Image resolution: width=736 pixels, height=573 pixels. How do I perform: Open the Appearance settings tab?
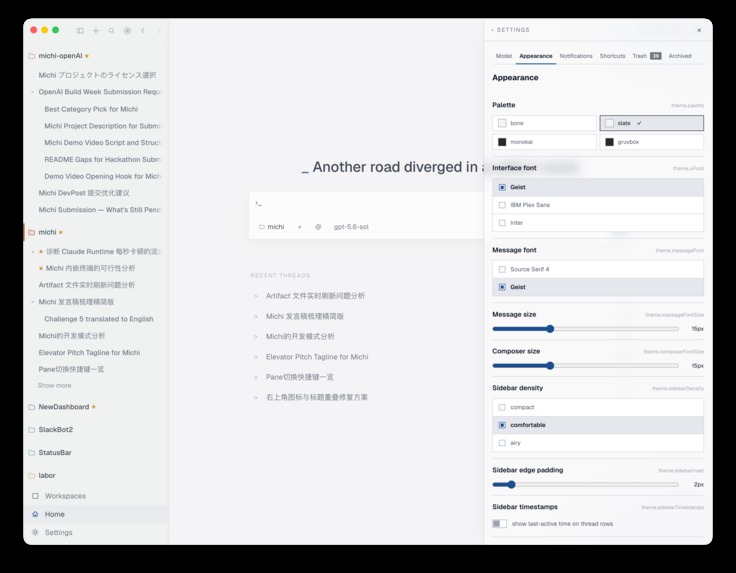536,56
